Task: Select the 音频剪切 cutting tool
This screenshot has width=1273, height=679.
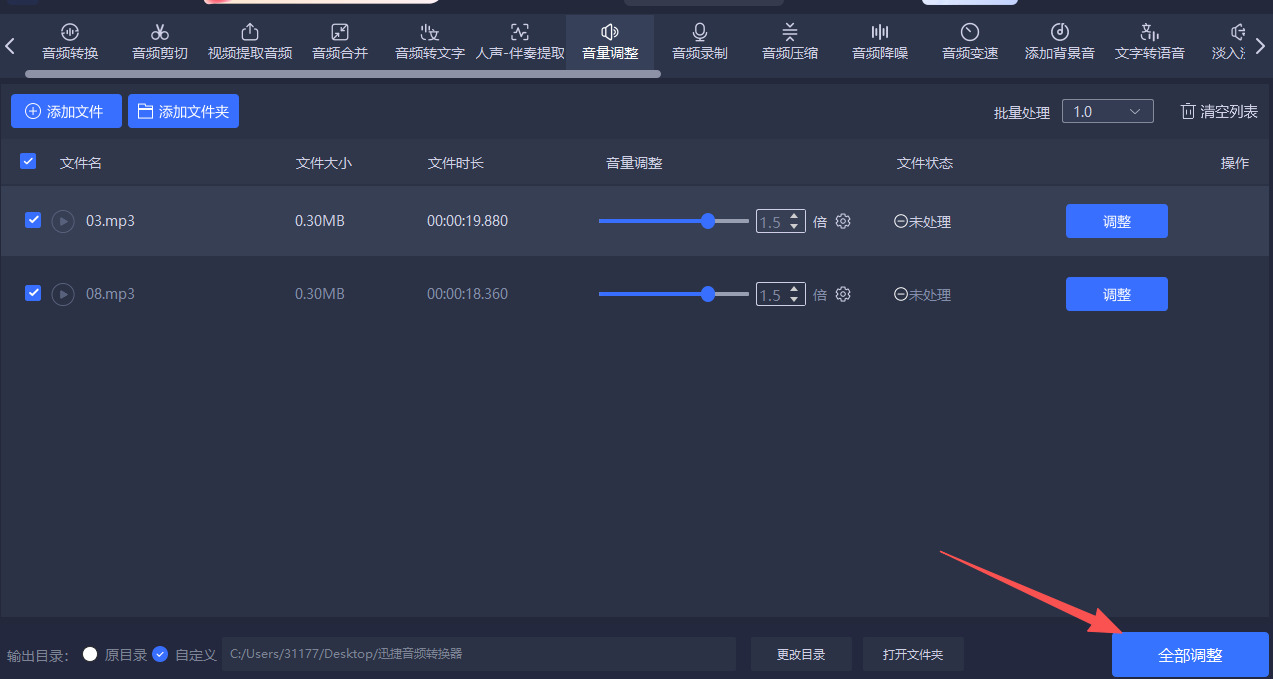Action: click(x=159, y=40)
